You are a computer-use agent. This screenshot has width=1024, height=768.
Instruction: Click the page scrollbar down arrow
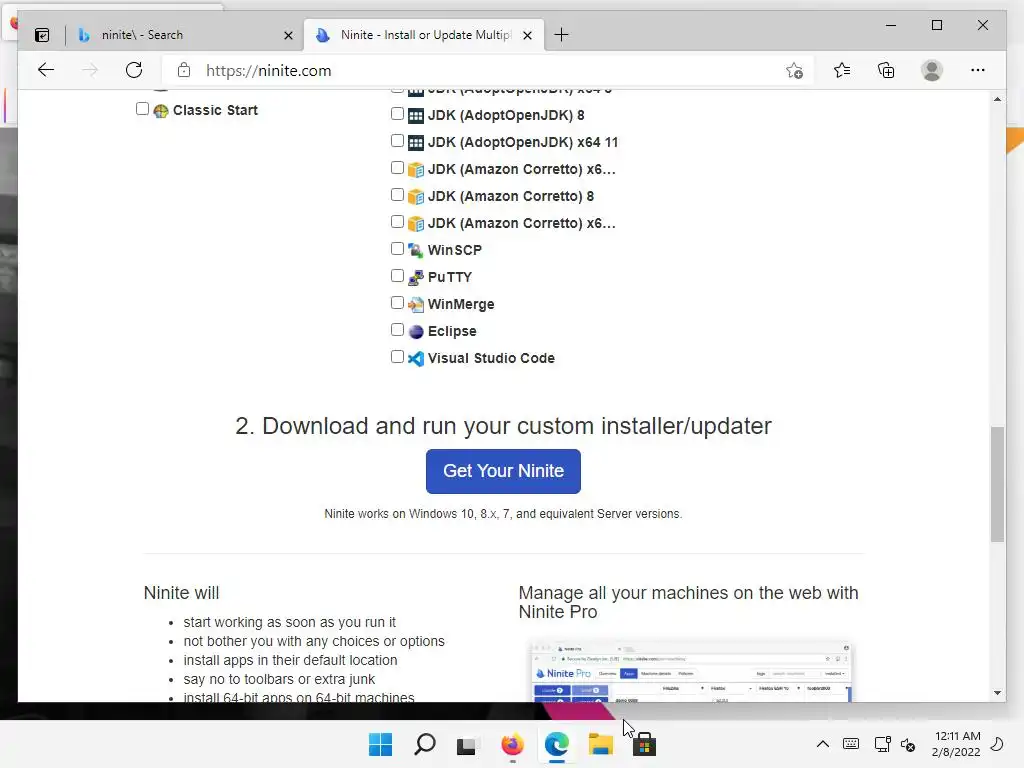(x=997, y=693)
